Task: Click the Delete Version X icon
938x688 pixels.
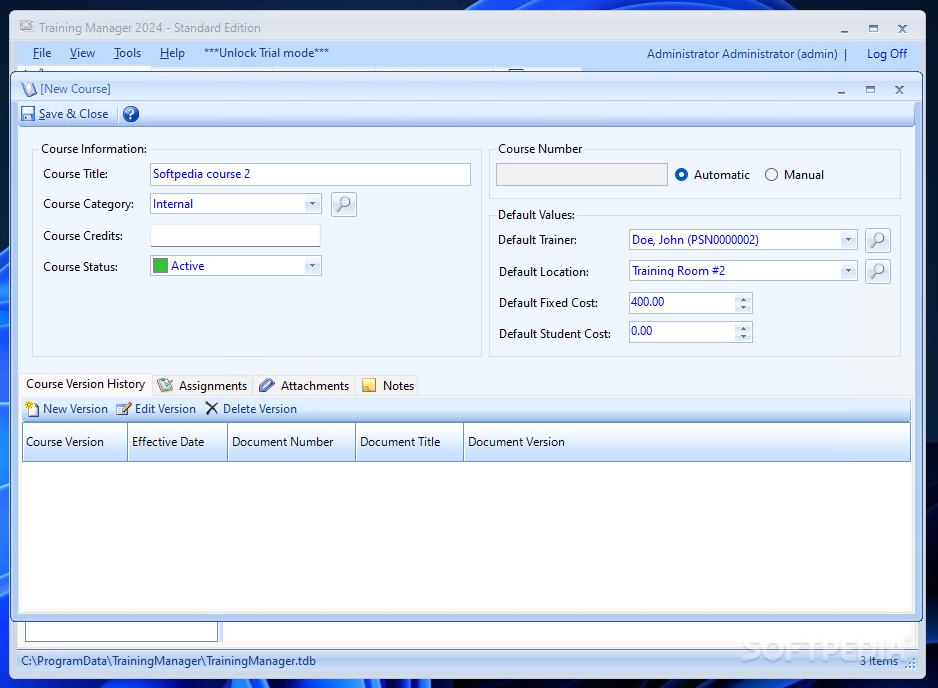Action: [211, 408]
